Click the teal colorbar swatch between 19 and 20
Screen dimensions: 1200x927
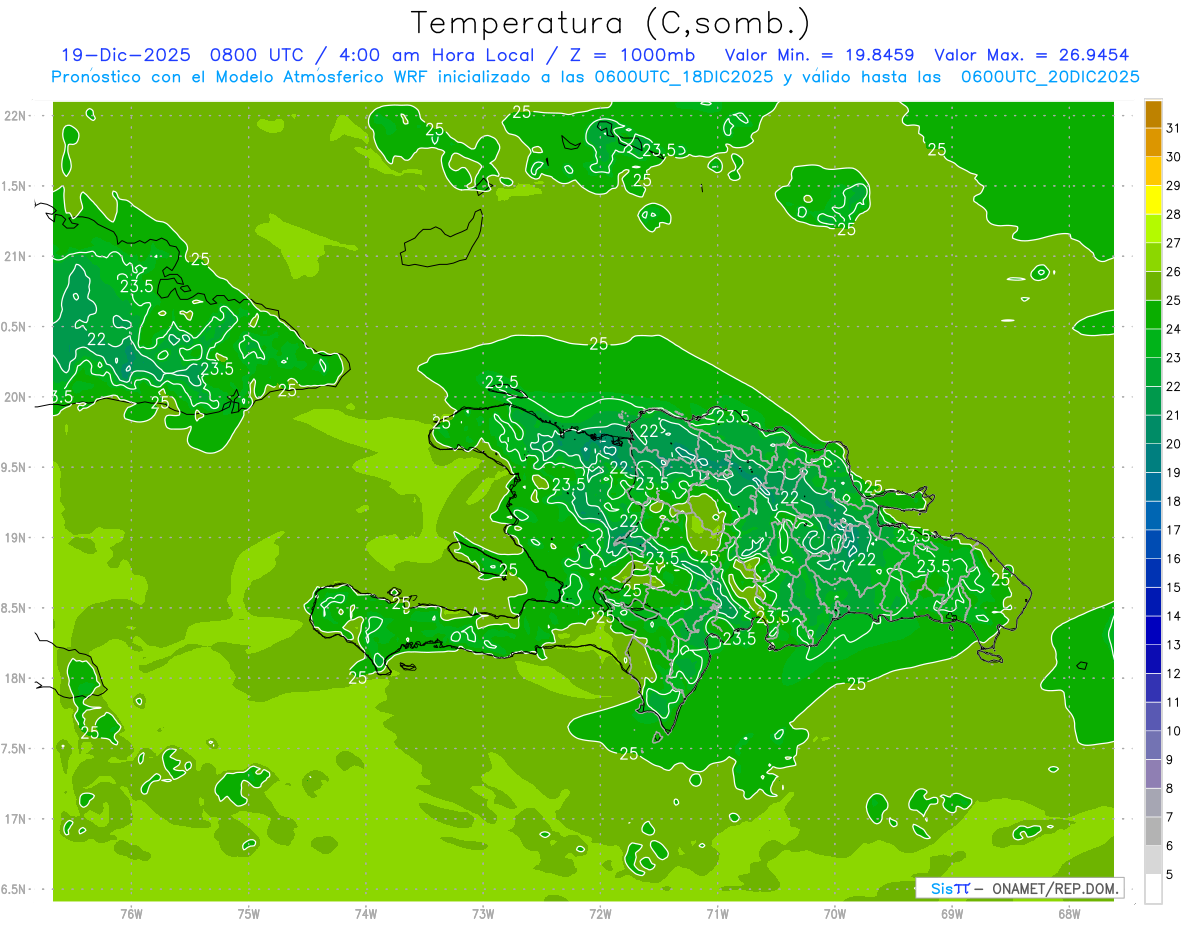click(1153, 458)
